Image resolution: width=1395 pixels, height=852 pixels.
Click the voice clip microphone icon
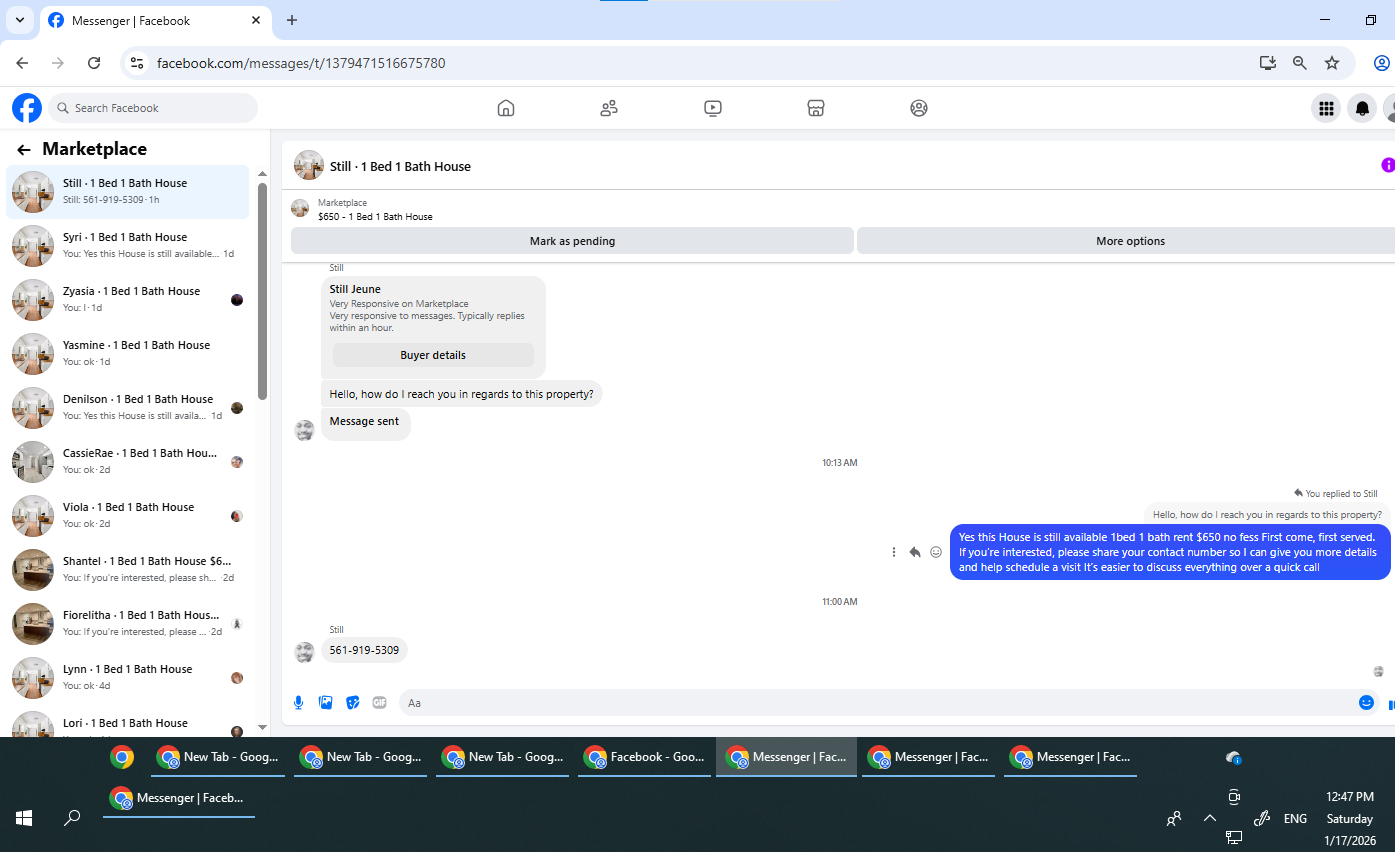click(298, 703)
